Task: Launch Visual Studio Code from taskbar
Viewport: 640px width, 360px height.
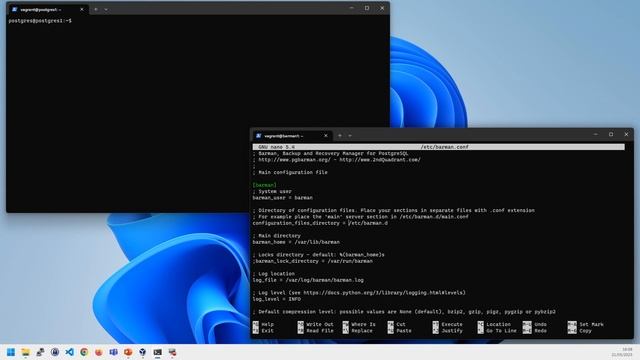Action: pos(69,352)
